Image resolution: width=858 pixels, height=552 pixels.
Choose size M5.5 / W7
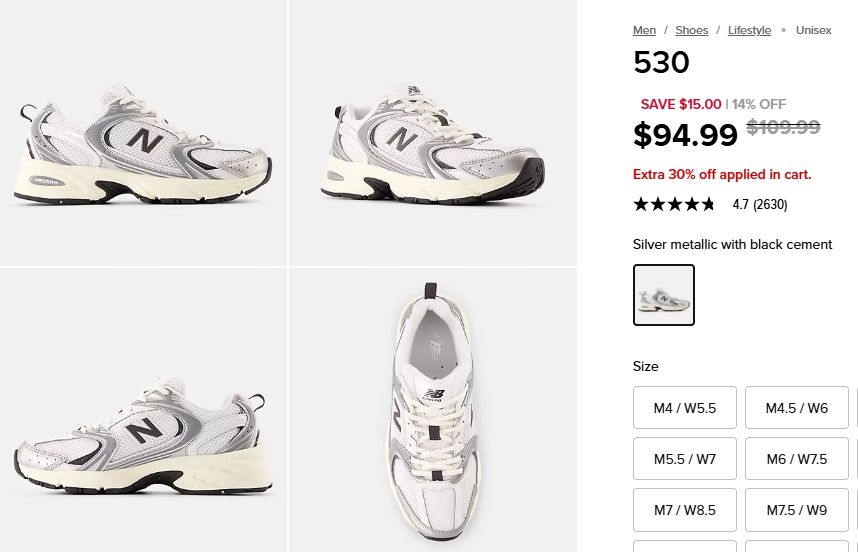pos(685,459)
